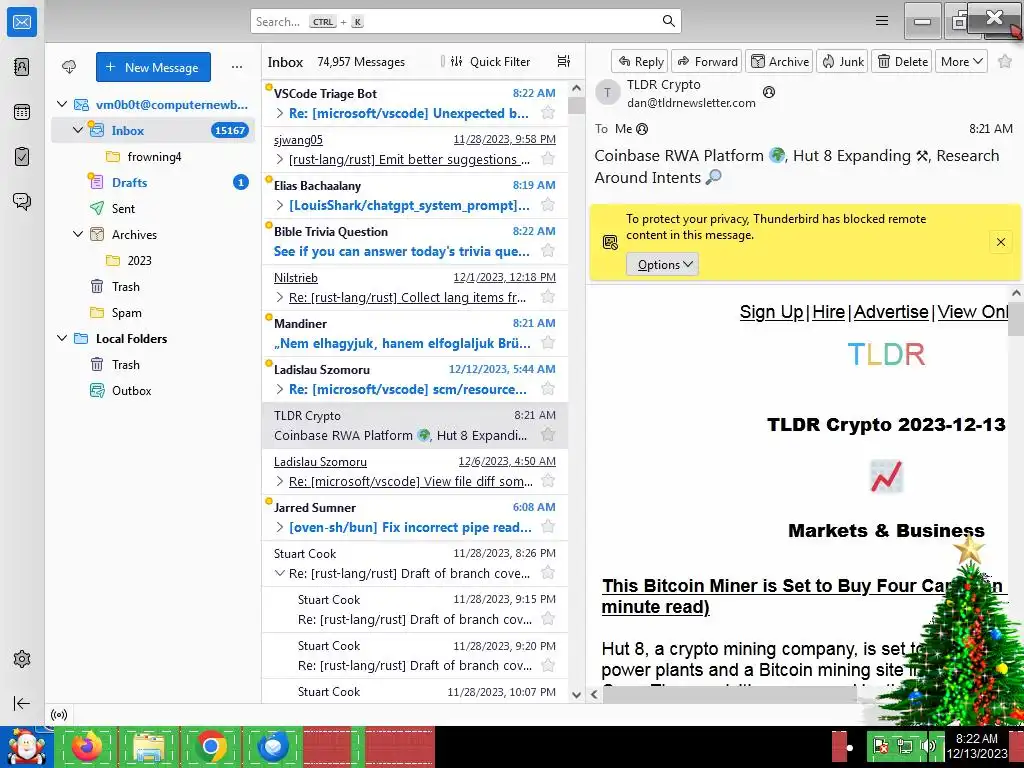Star the Elias Bachaalany message
This screenshot has height=768, width=1024.
click(548, 205)
